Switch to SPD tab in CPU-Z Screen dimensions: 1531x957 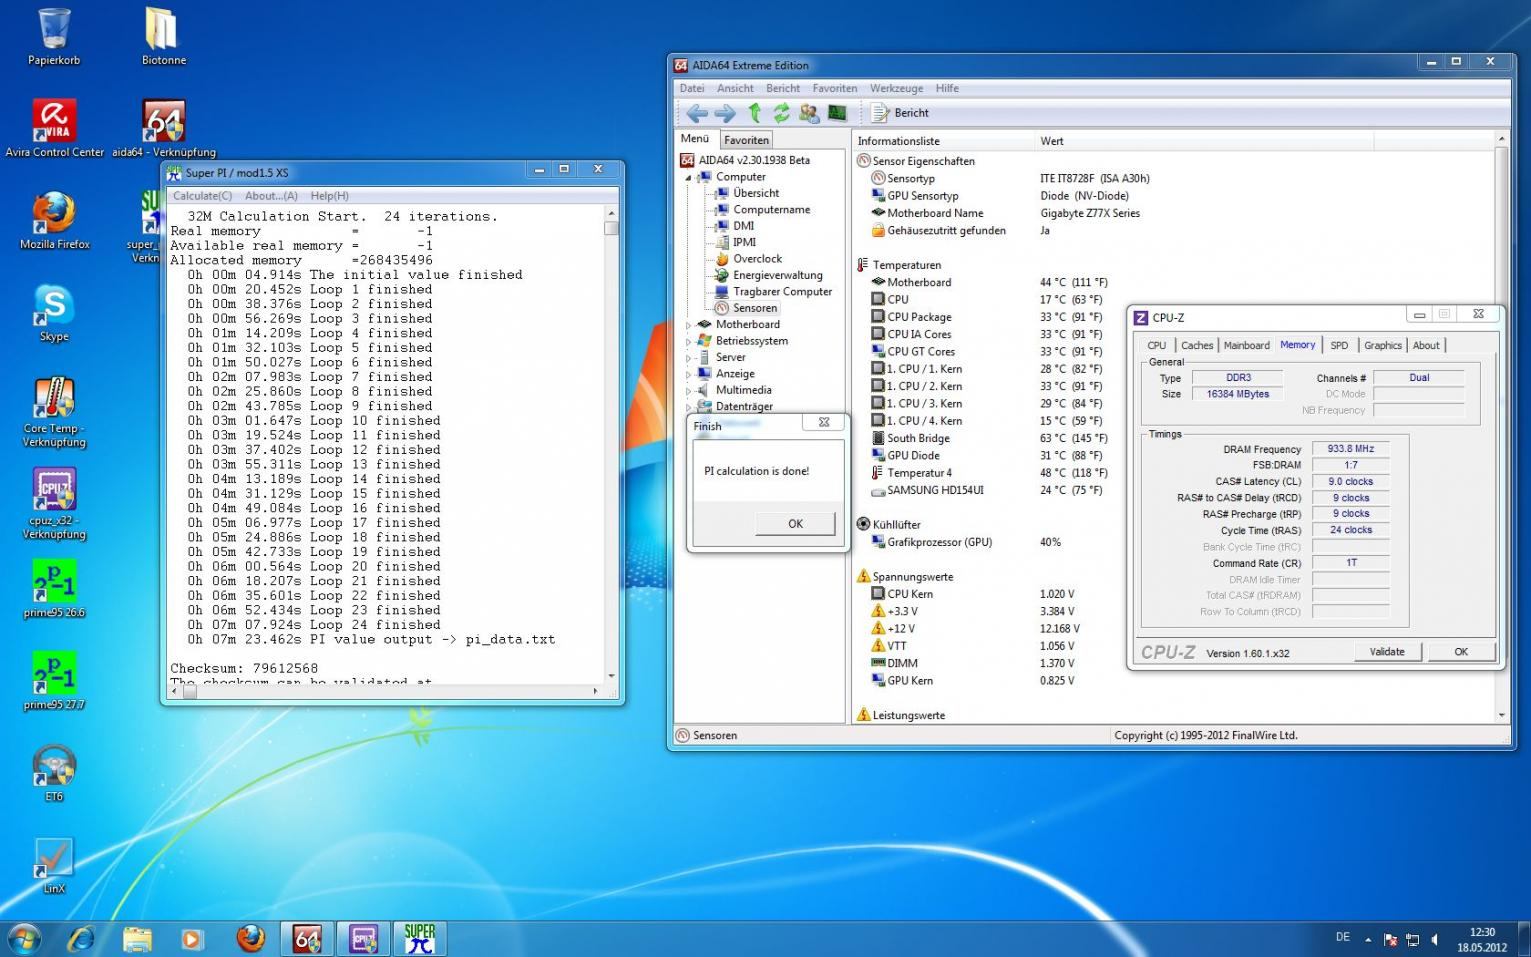click(1339, 346)
